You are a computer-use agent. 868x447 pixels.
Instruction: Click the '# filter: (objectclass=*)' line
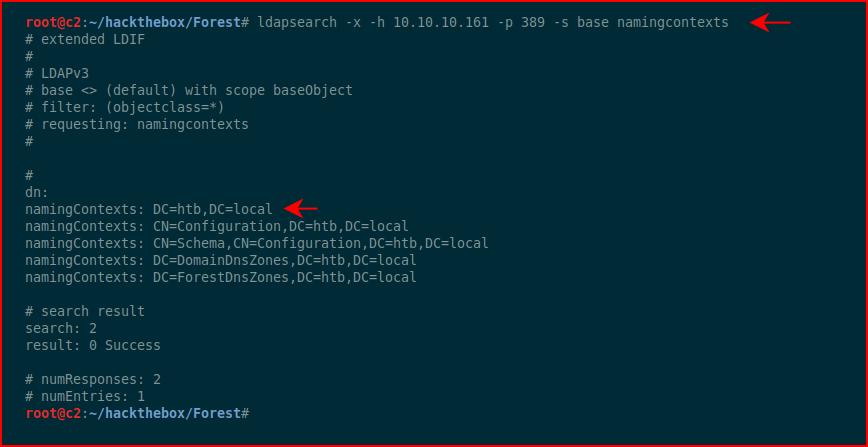pos(125,107)
